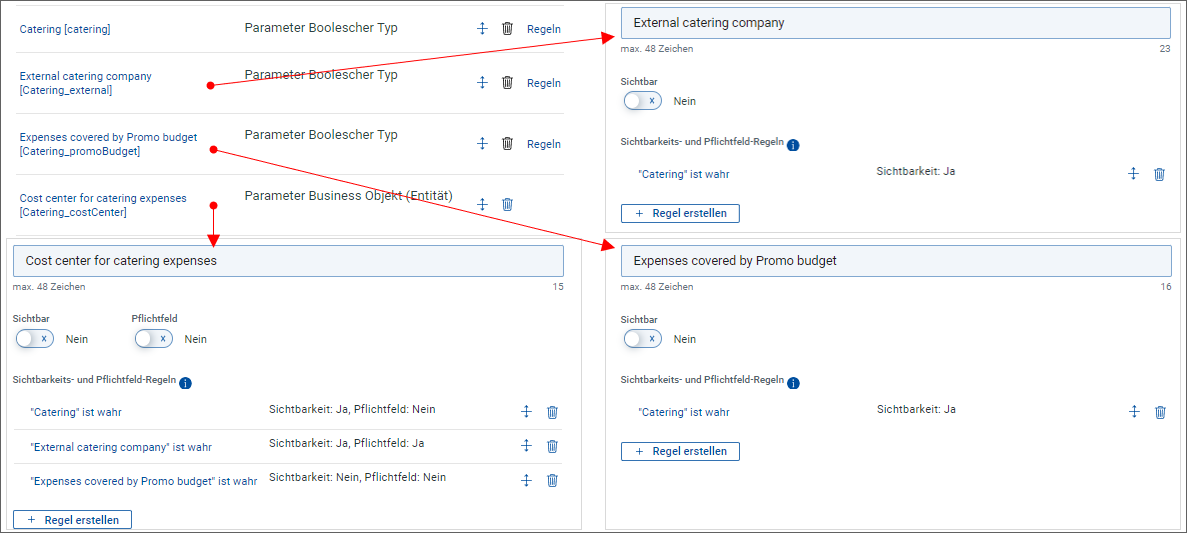Click Regel erstellen in External catering company panel

pyautogui.click(x=680, y=213)
